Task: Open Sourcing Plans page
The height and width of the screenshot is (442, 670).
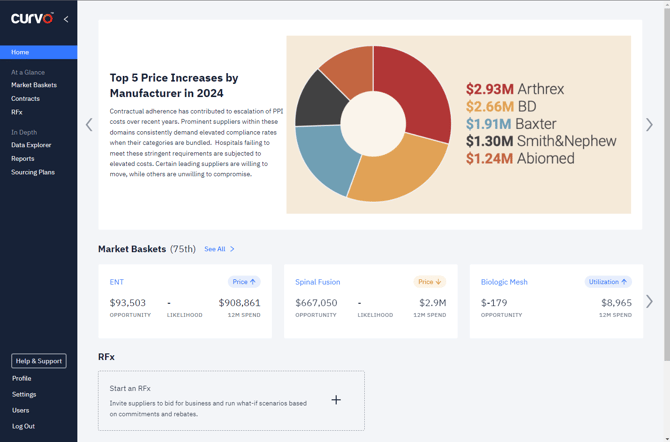Action: click(x=33, y=172)
